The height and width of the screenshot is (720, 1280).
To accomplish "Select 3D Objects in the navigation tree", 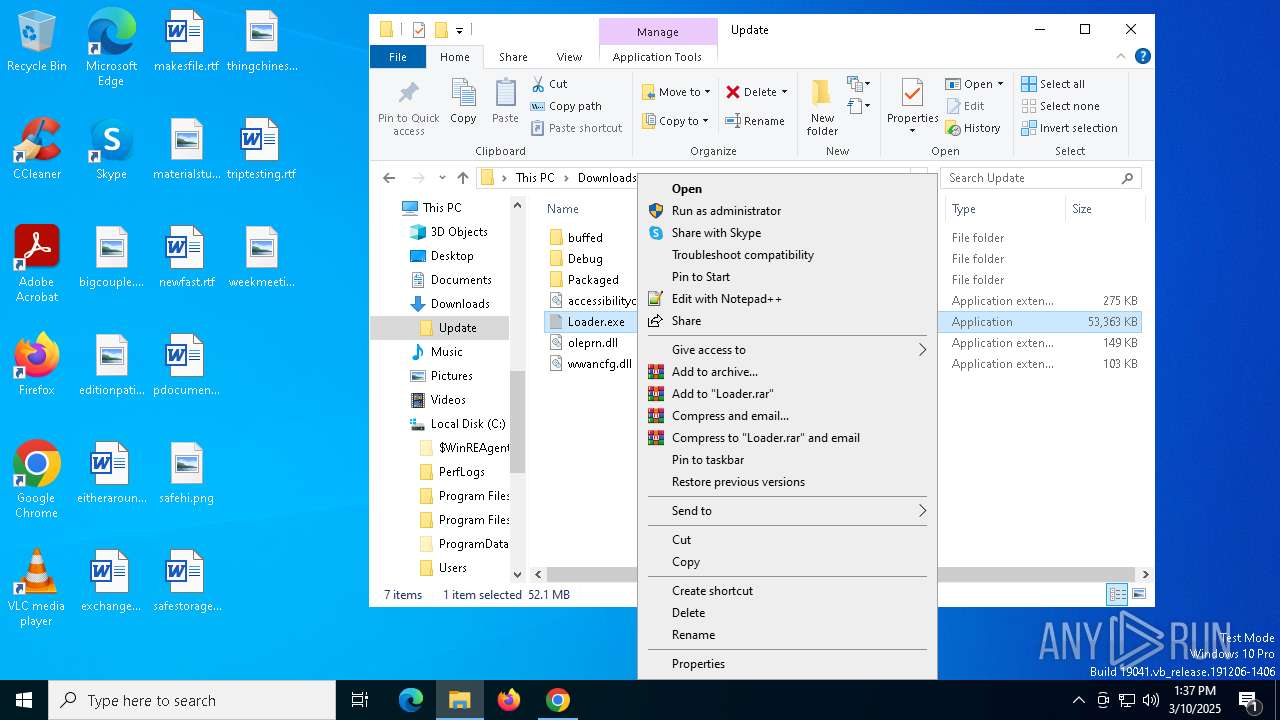I will click(x=459, y=232).
